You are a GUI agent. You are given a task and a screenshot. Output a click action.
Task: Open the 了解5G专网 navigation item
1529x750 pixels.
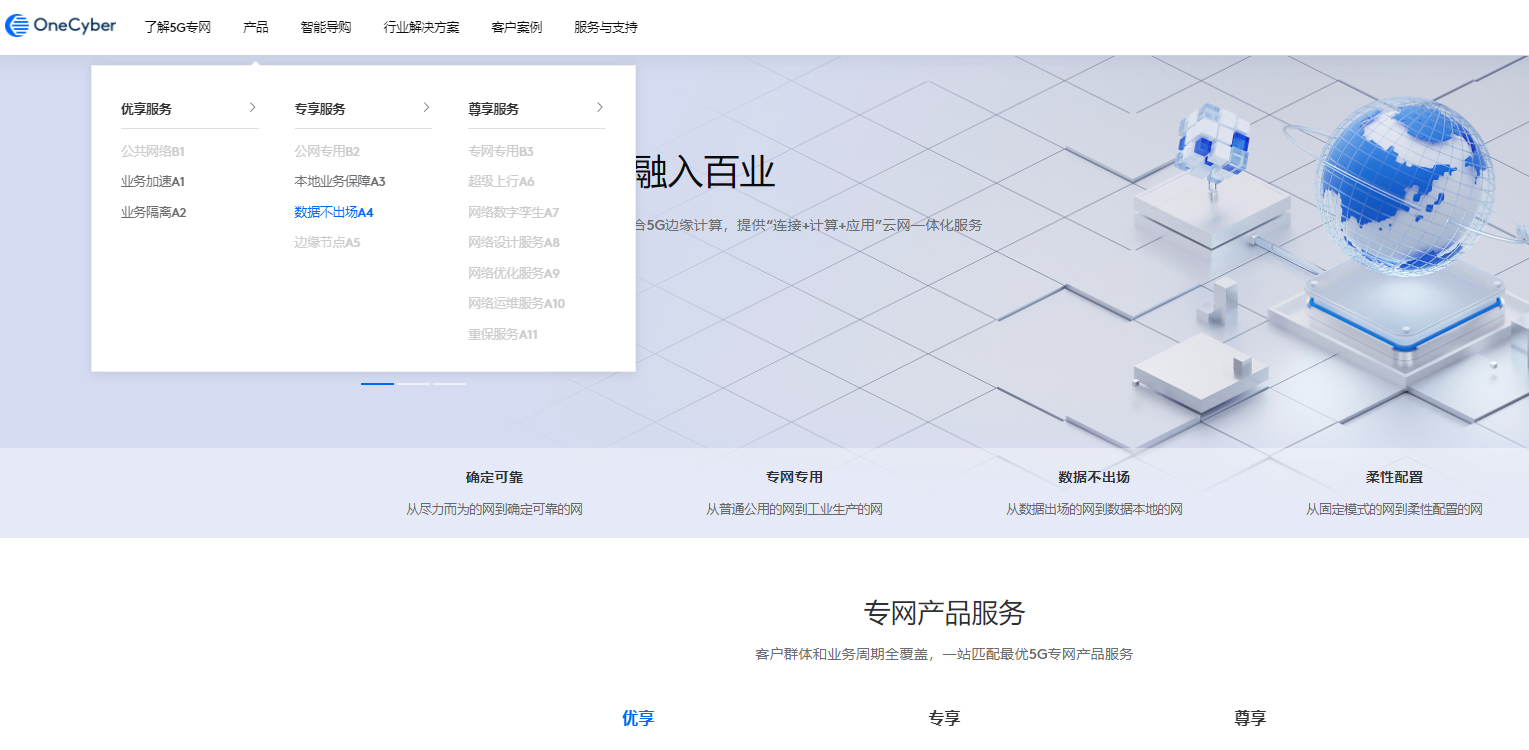[177, 27]
